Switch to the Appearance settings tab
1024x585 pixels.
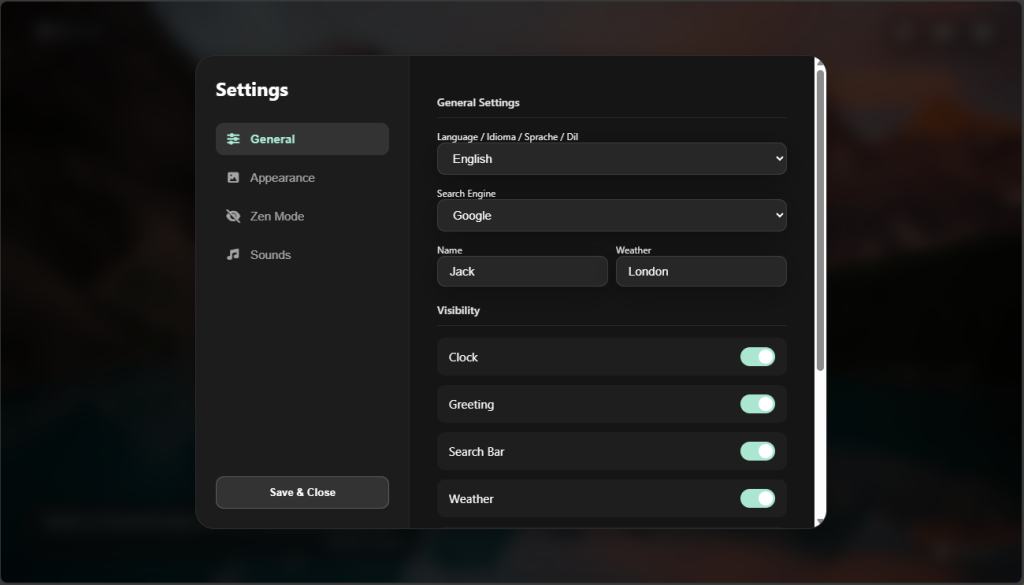coord(282,178)
